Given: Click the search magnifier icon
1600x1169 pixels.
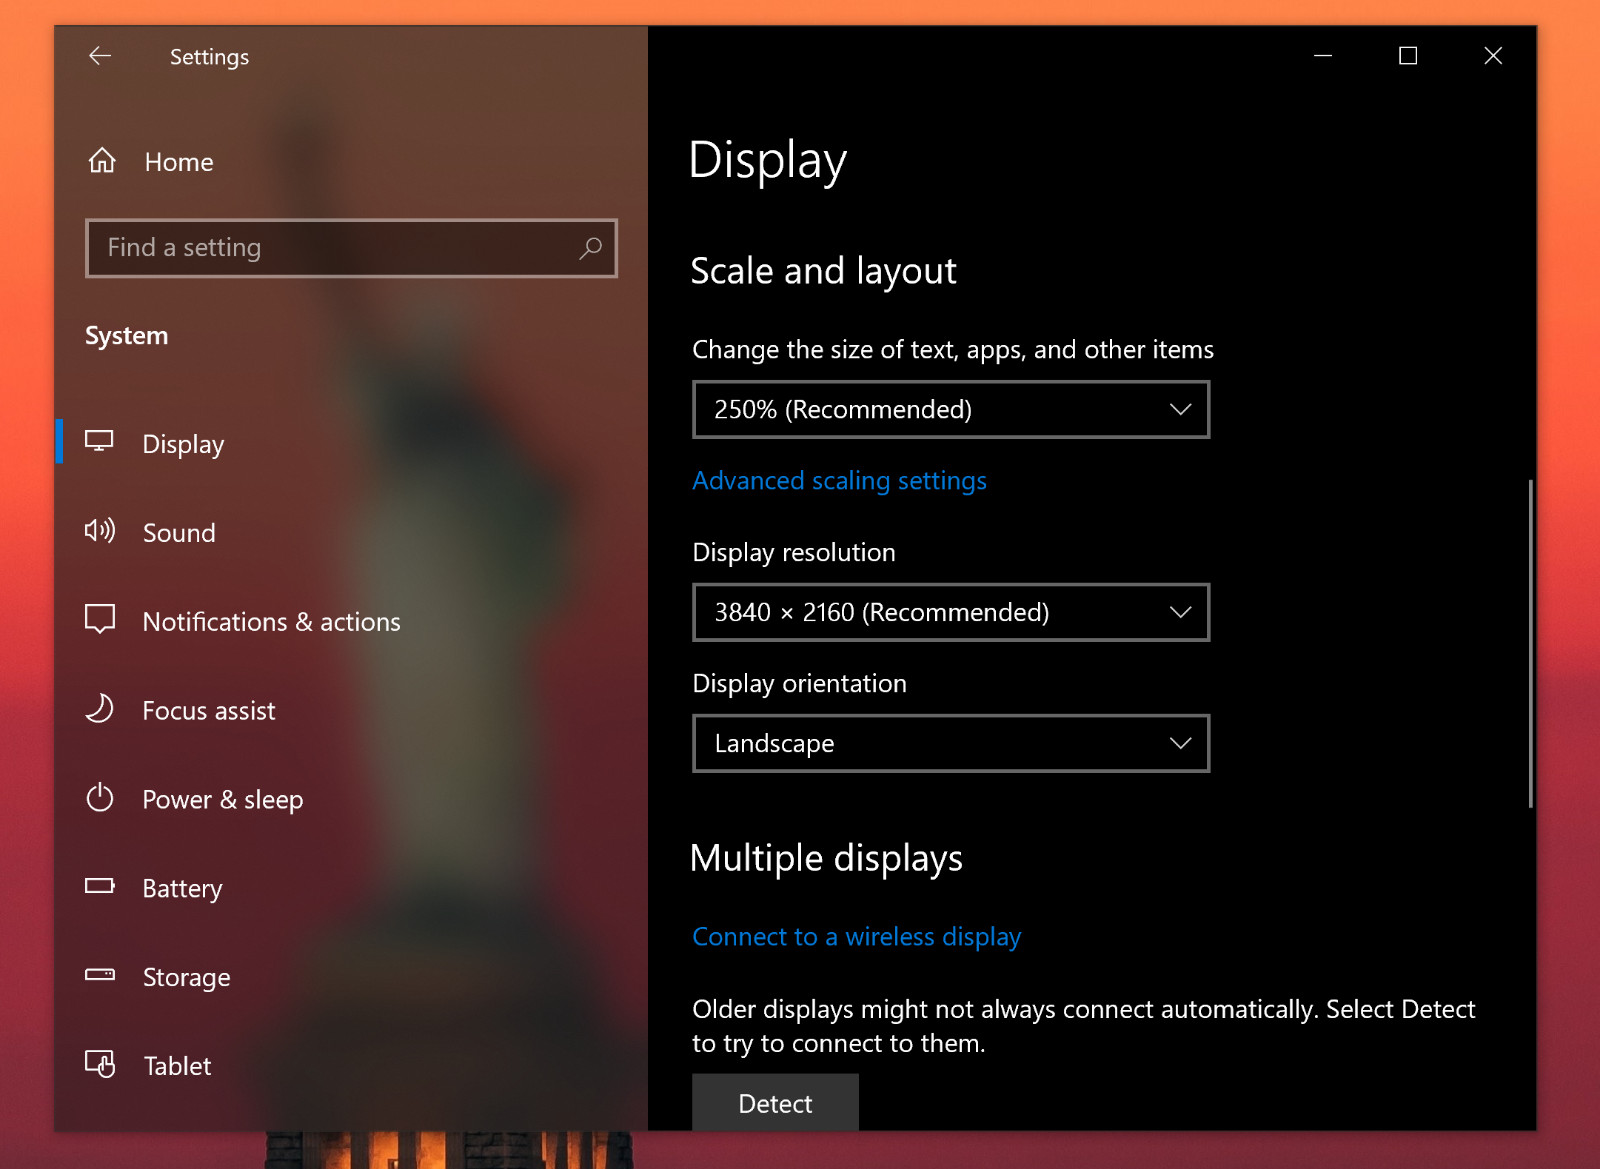Looking at the screenshot, I should (x=590, y=247).
